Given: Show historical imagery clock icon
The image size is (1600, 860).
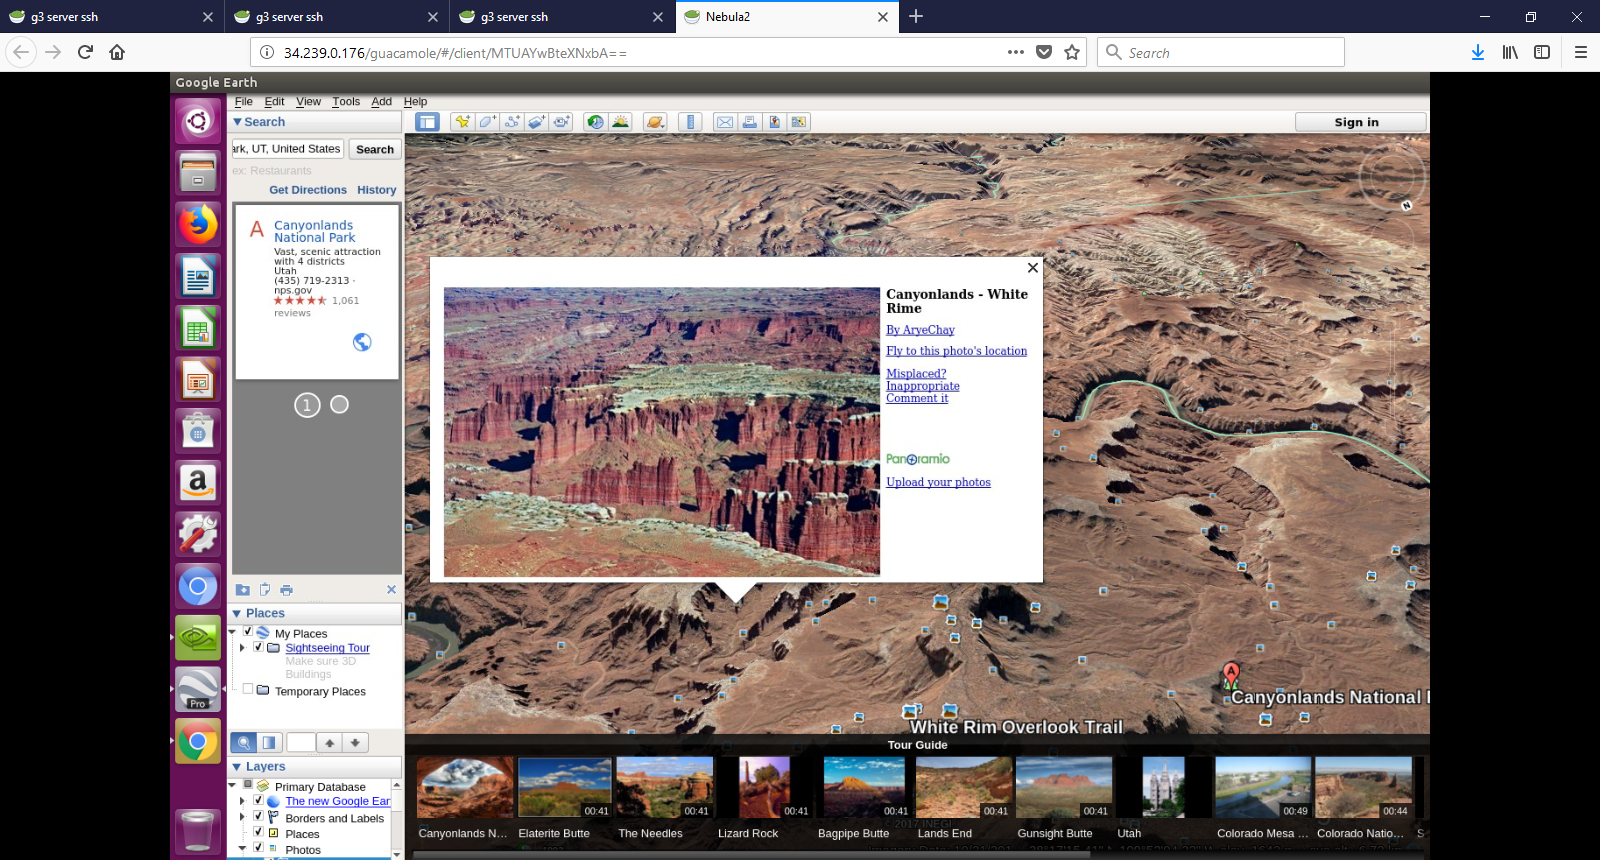Looking at the screenshot, I should click(595, 122).
